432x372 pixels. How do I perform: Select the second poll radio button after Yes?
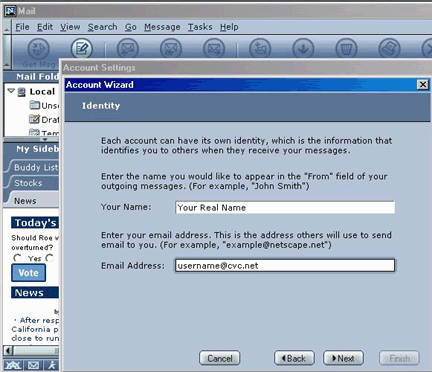point(50,258)
